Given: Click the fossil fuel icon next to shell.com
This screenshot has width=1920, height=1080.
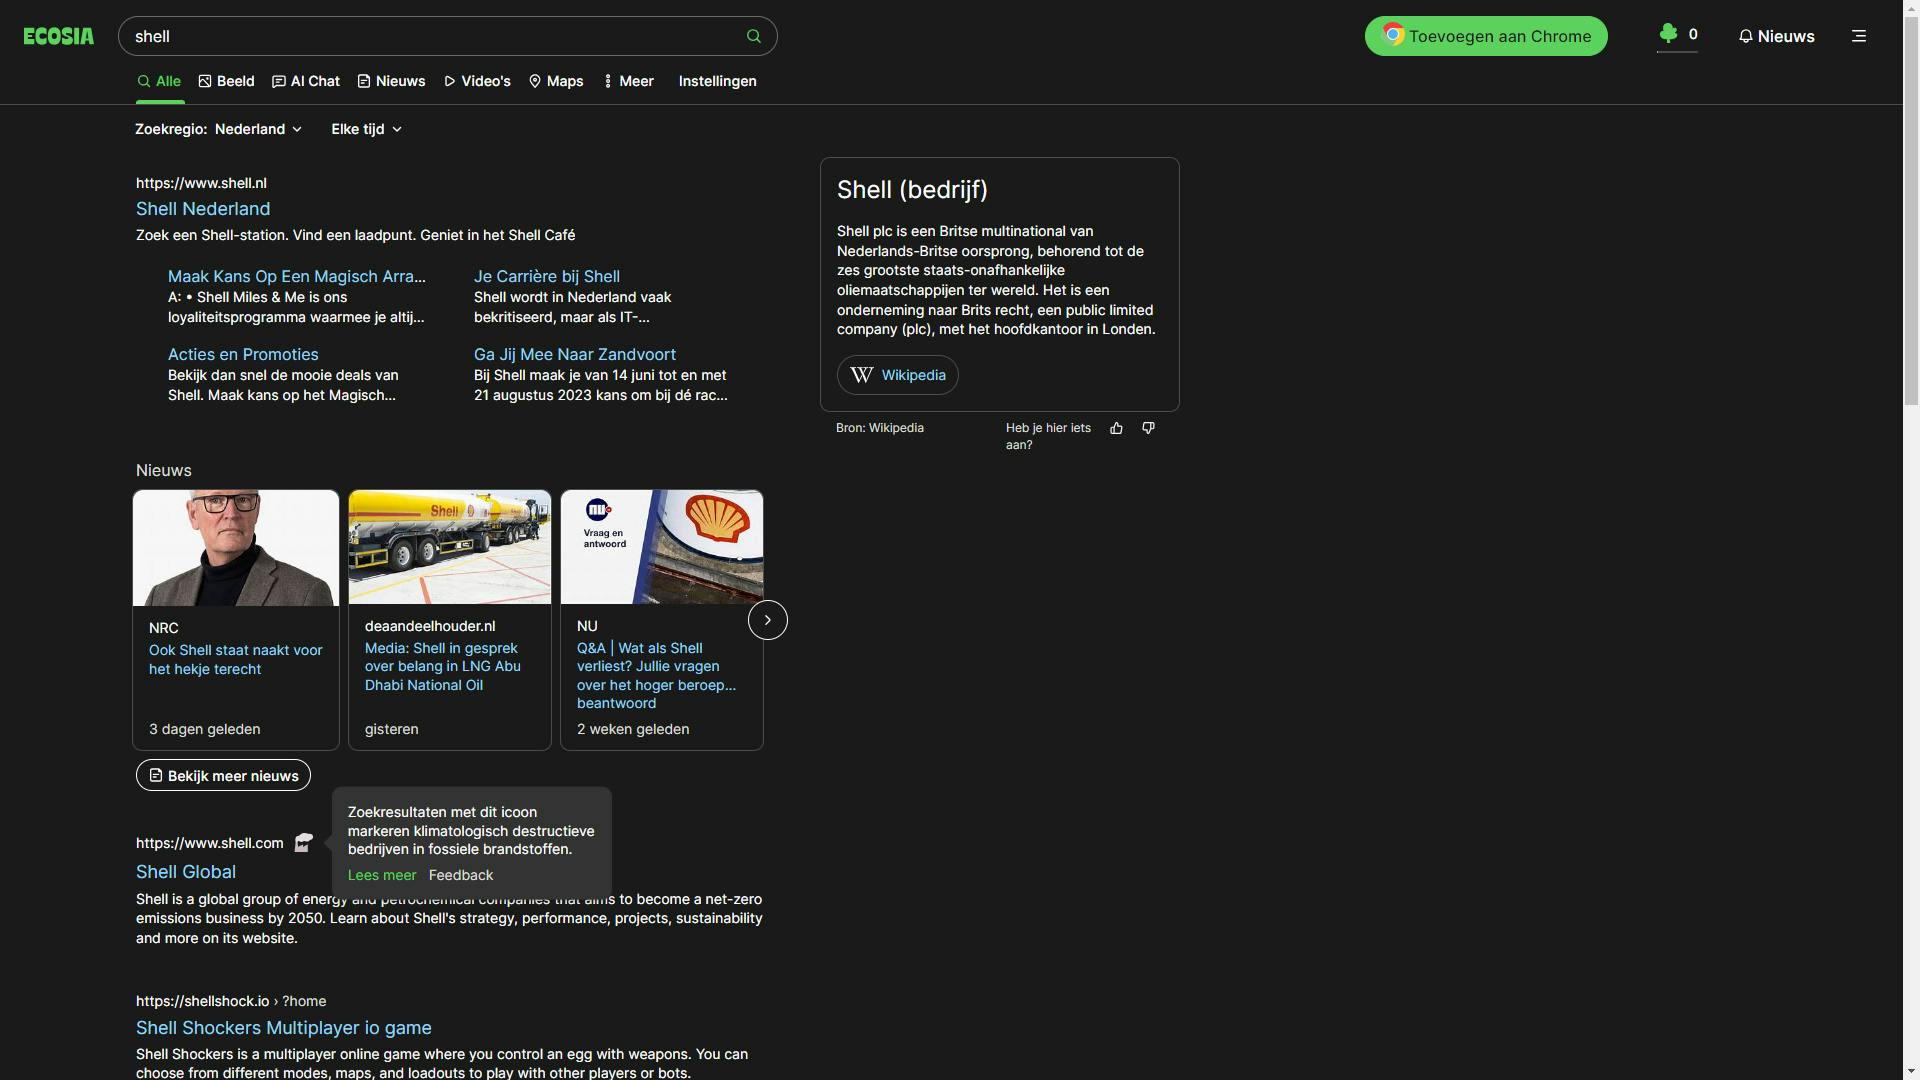Looking at the screenshot, I should coord(302,843).
